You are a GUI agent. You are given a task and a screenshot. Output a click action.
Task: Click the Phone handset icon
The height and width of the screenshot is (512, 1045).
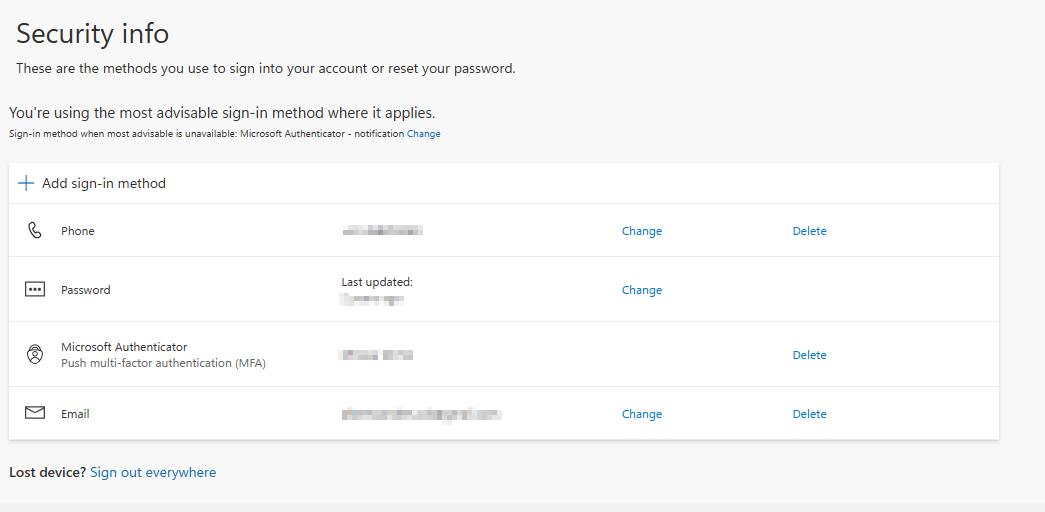pyautogui.click(x=35, y=231)
